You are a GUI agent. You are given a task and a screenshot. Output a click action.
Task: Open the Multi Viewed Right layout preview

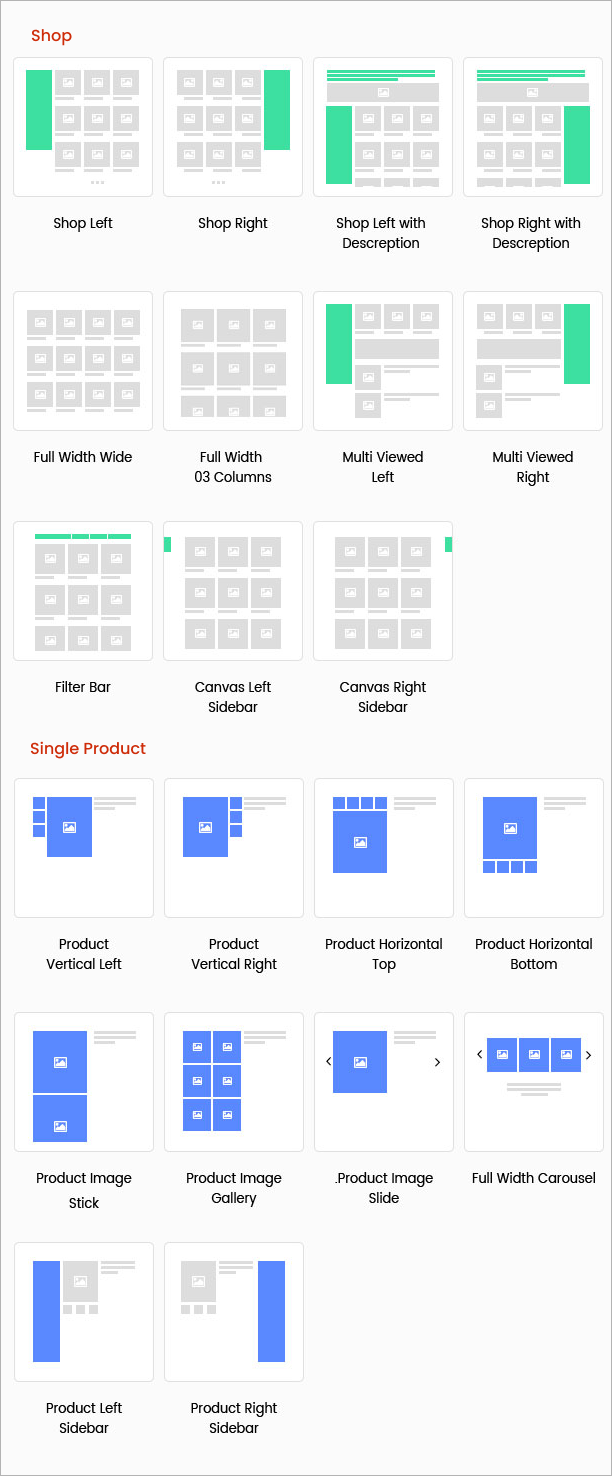tap(532, 361)
